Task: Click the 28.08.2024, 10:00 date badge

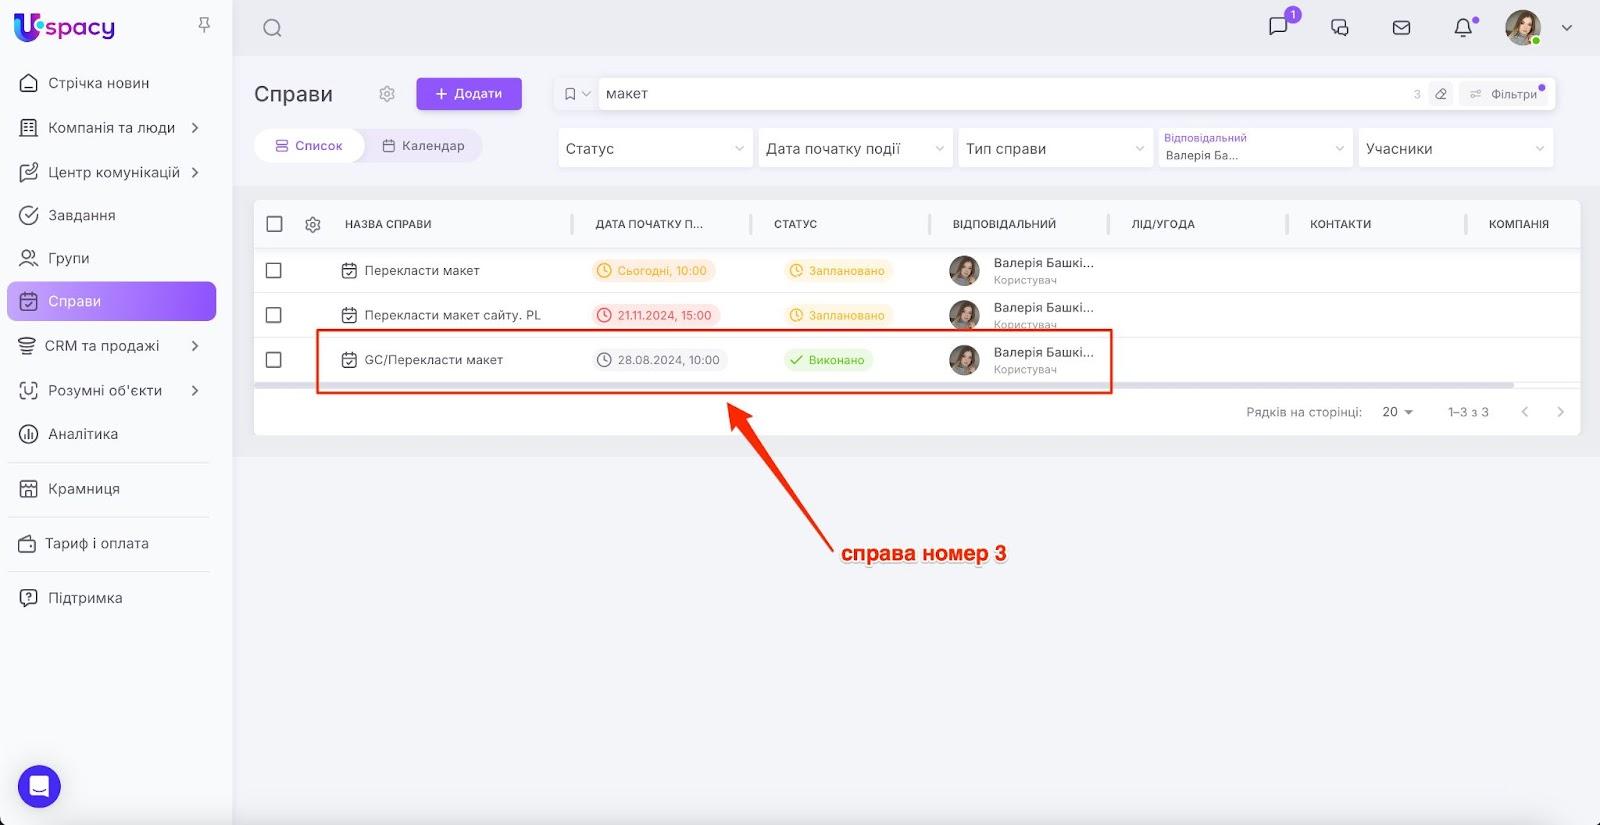Action: (x=659, y=360)
